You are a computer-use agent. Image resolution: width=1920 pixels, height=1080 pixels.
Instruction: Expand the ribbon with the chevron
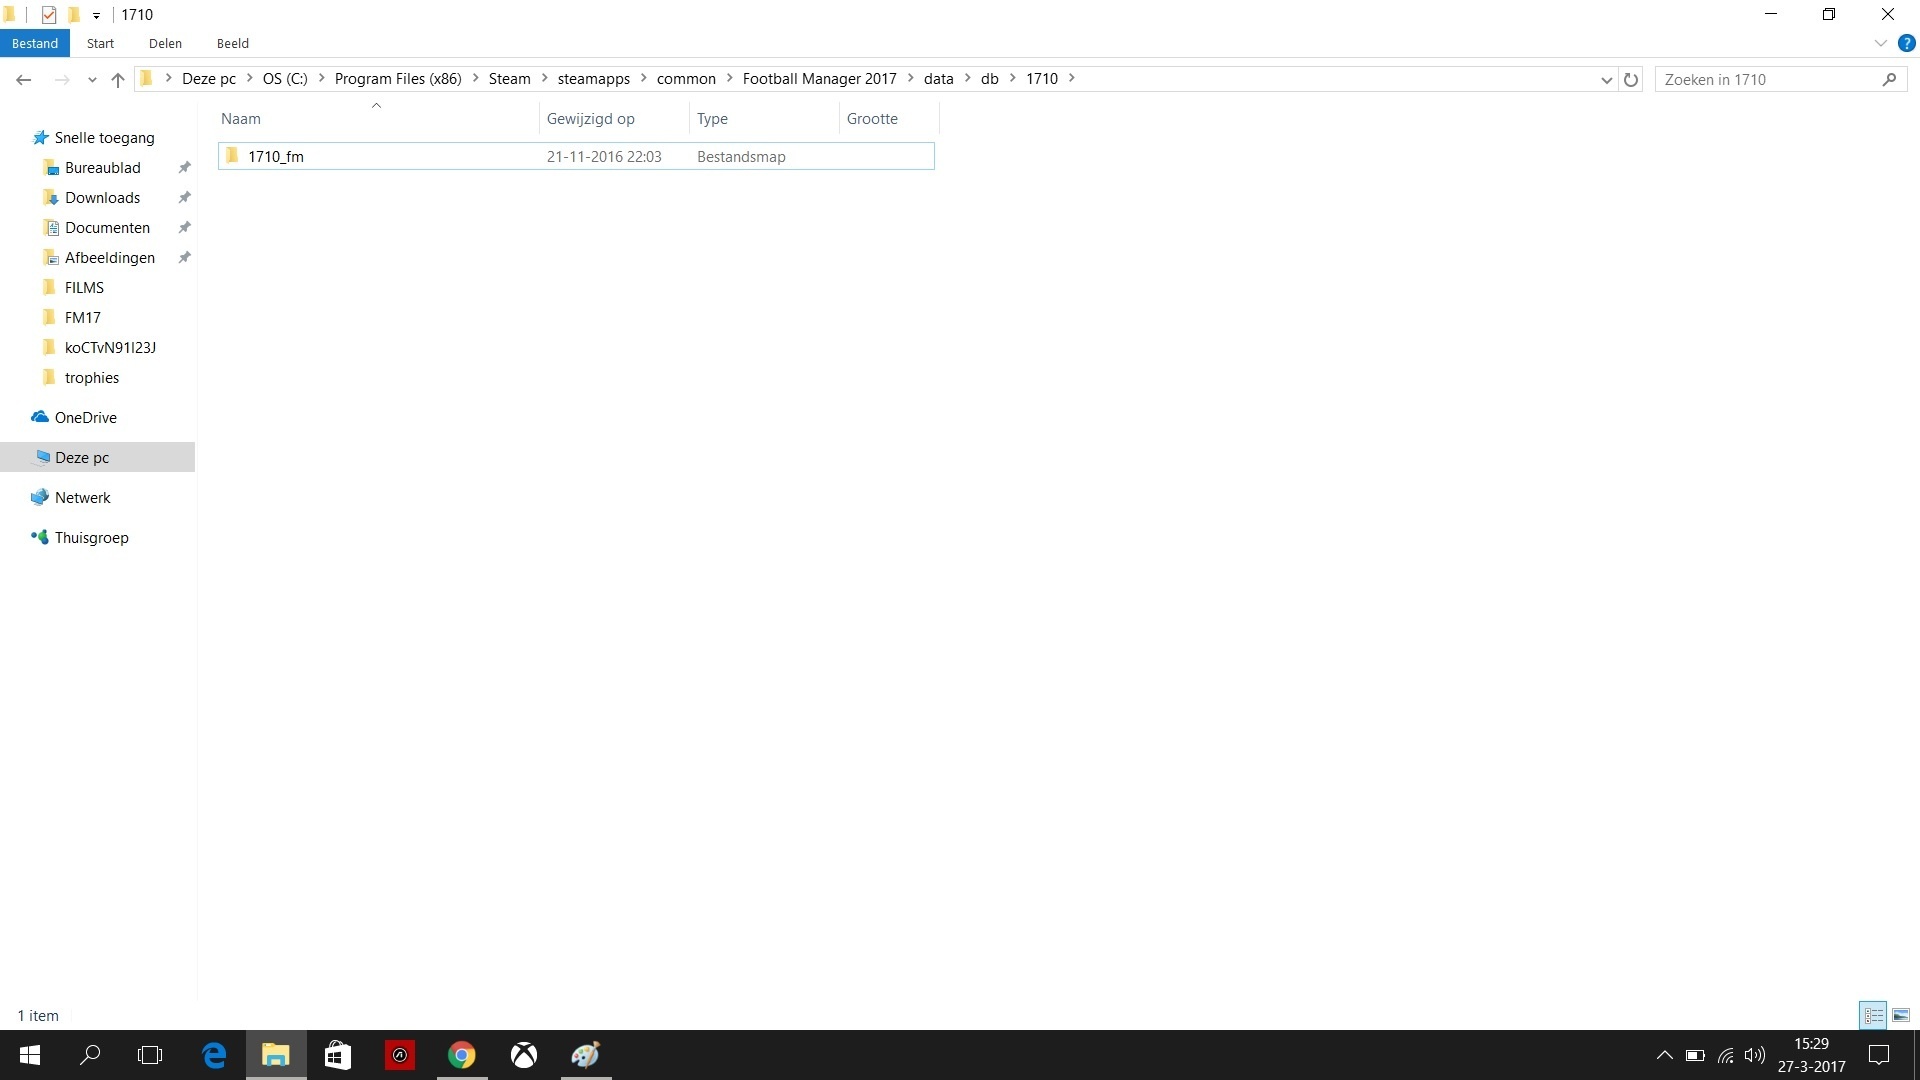click(1880, 43)
